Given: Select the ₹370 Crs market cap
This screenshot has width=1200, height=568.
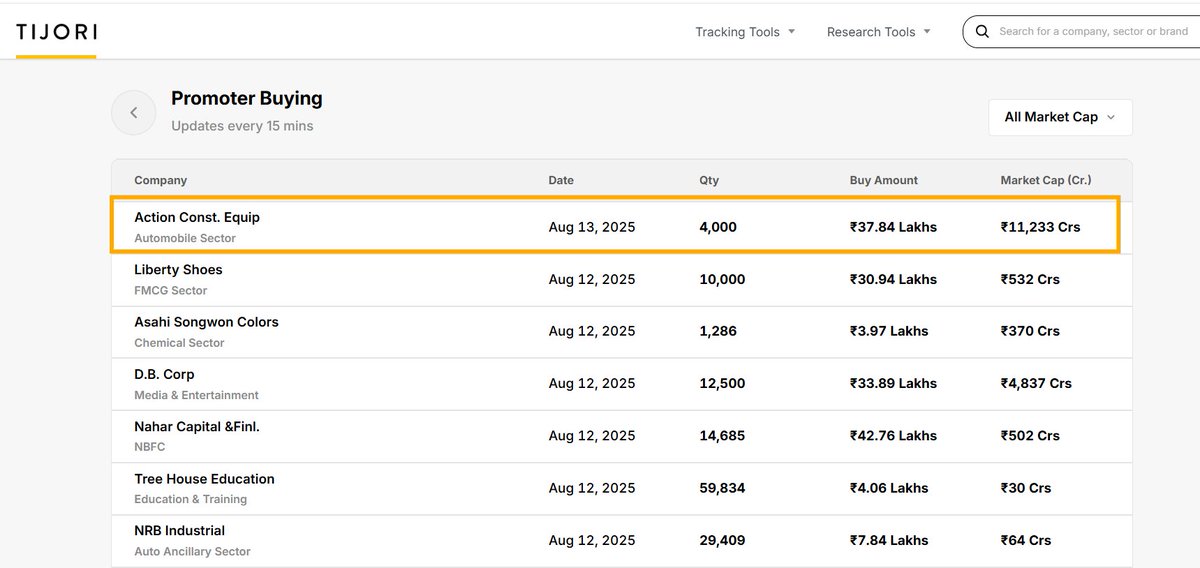Looking at the screenshot, I should tap(1030, 331).
